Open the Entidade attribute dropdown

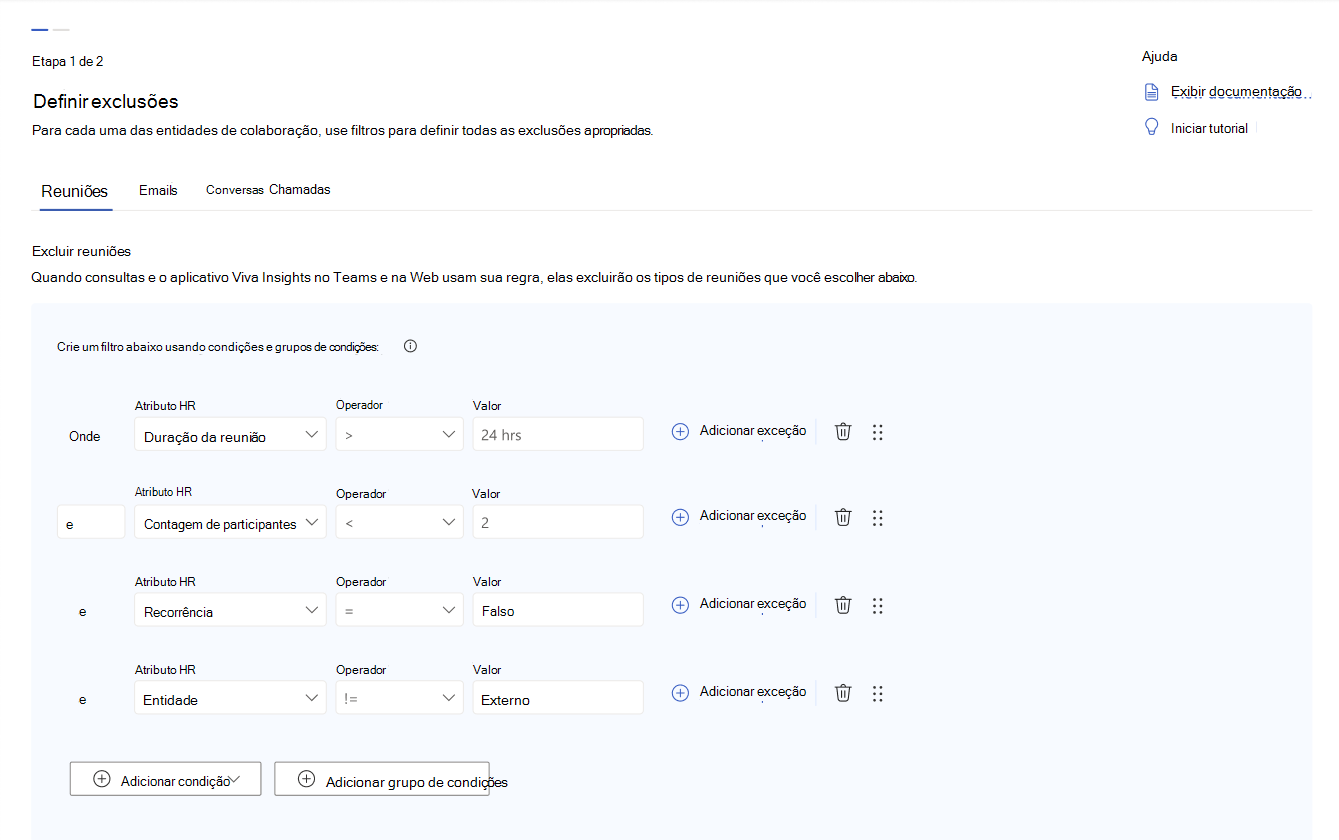tap(230, 698)
